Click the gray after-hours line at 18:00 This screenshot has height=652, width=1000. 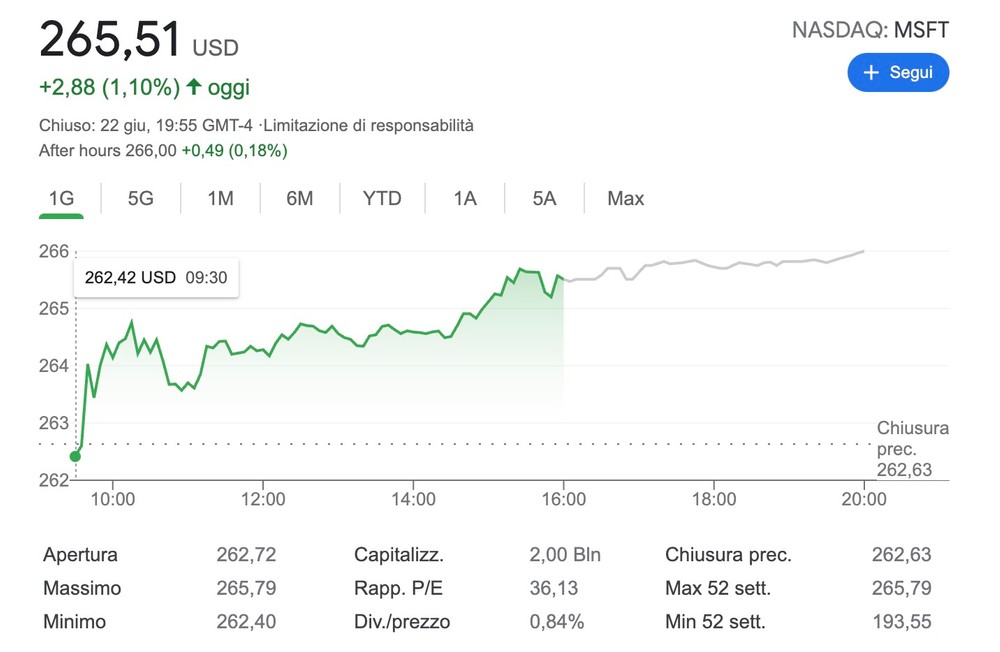click(714, 266)
